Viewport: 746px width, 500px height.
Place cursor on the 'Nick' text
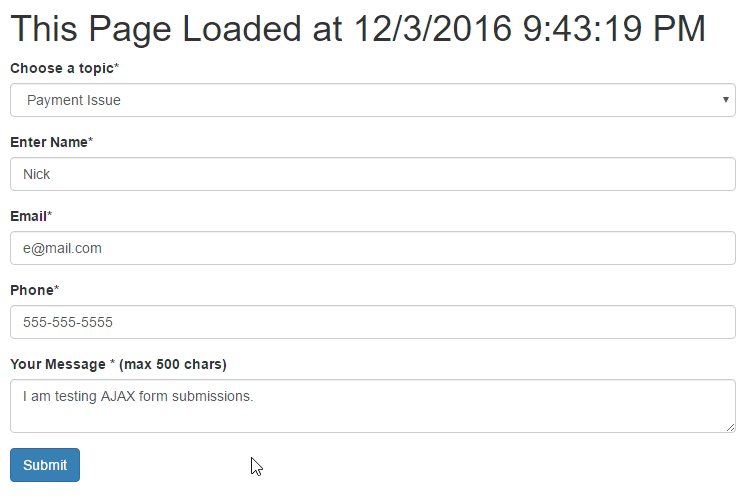[37, 174]
